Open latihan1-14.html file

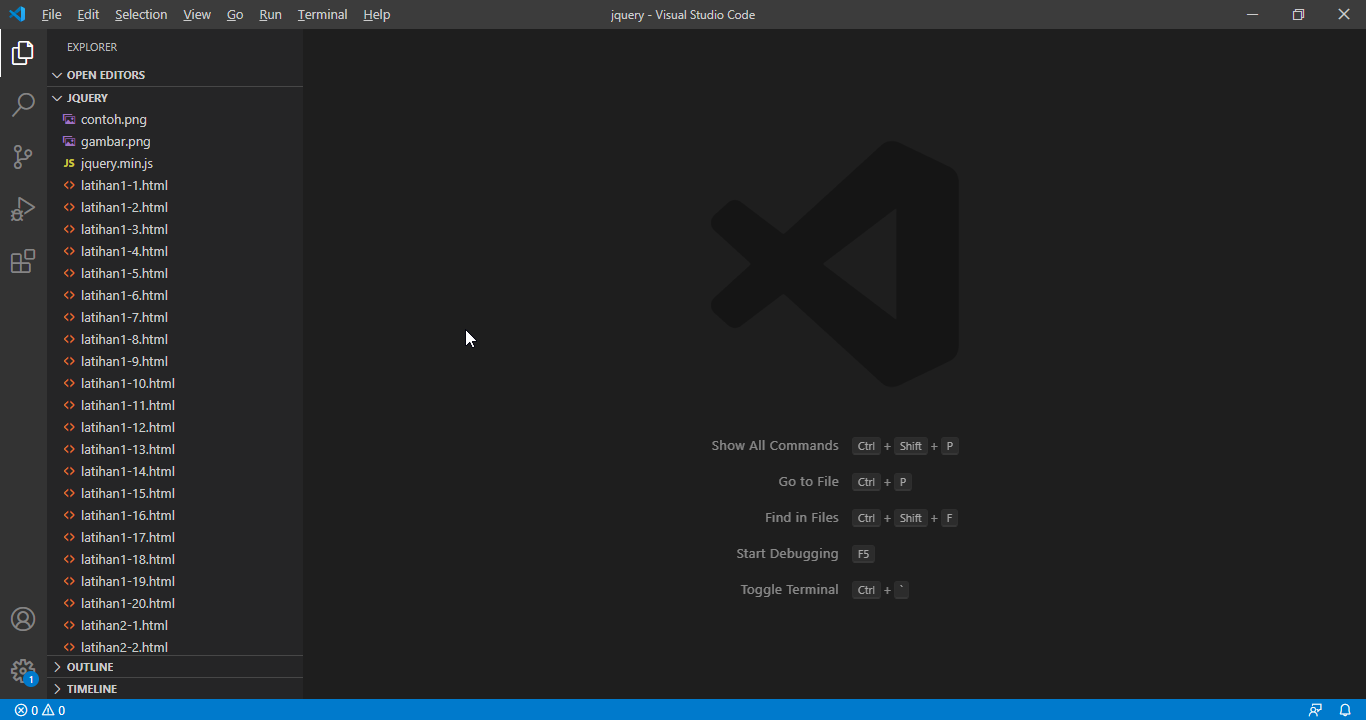175,471
